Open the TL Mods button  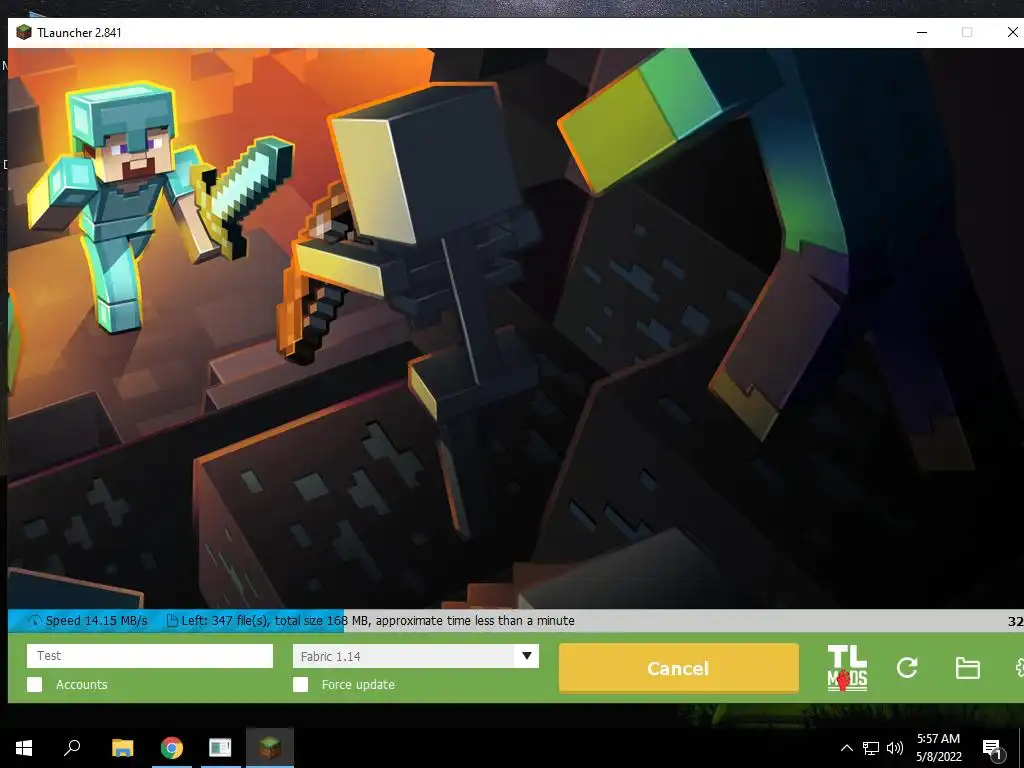(x=847, y=667)
